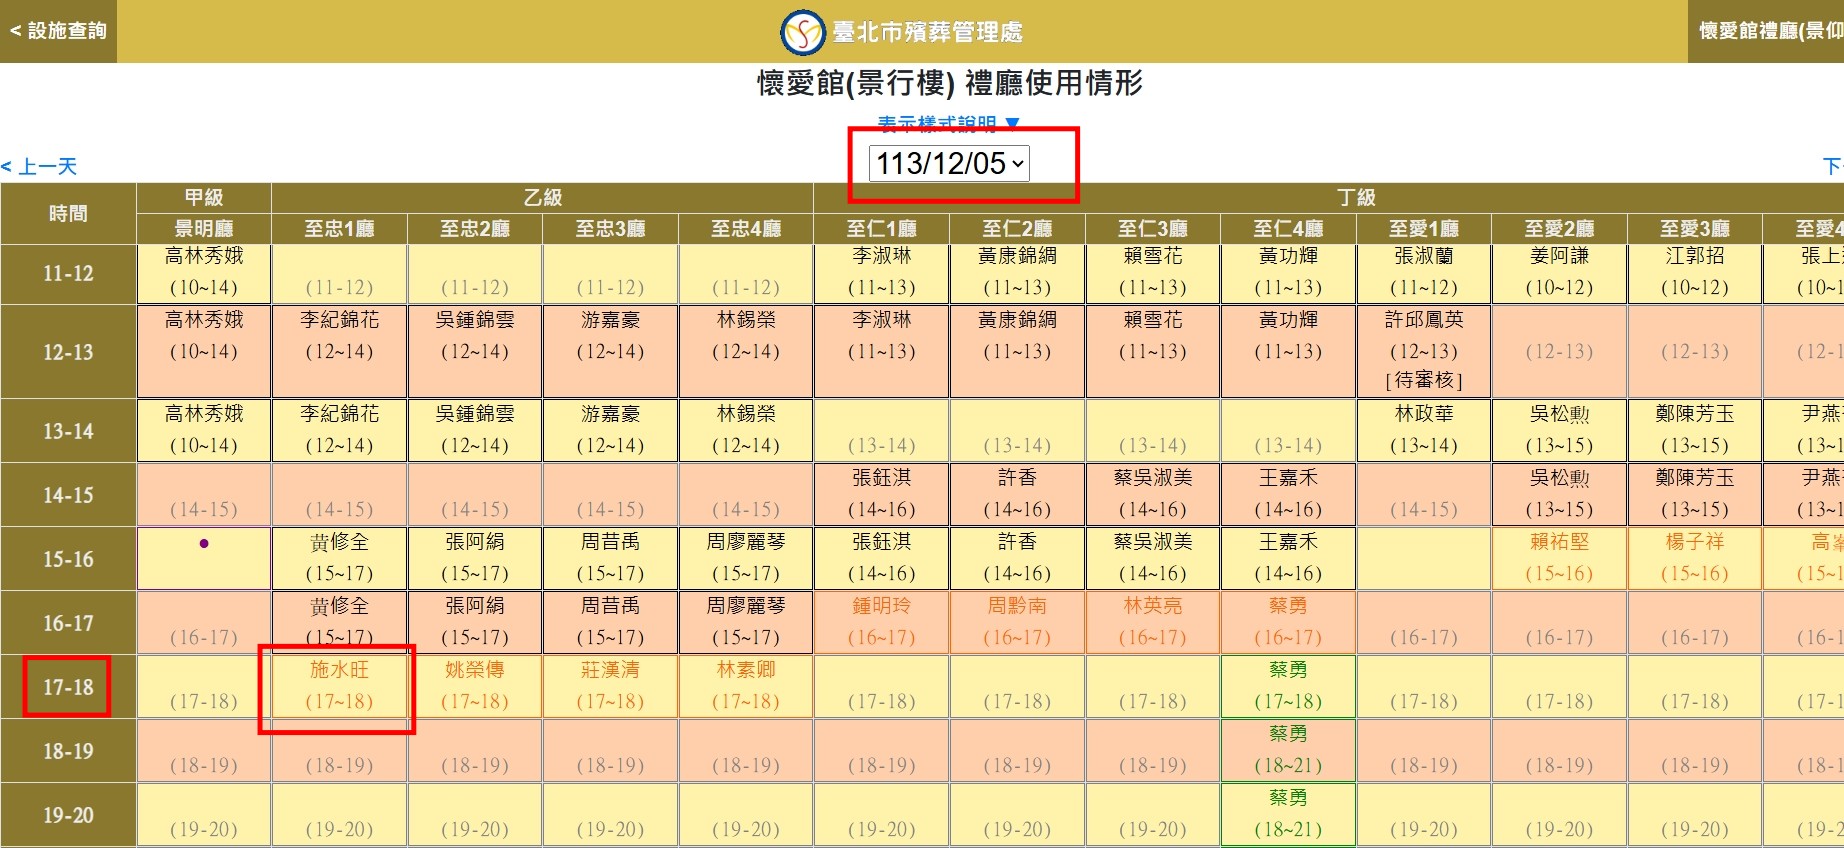1844x848 pixels.
Task: Click the 鍾明玲 (16~17) booking cell
Action: click(882, 622)
